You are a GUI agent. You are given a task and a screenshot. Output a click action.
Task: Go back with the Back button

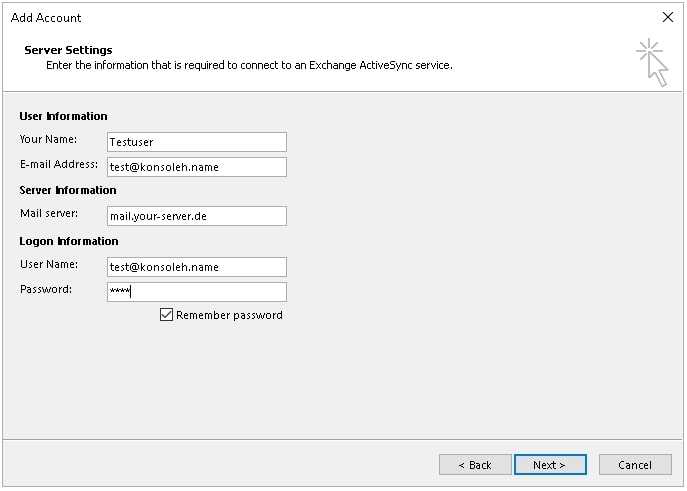click(475, 465)
